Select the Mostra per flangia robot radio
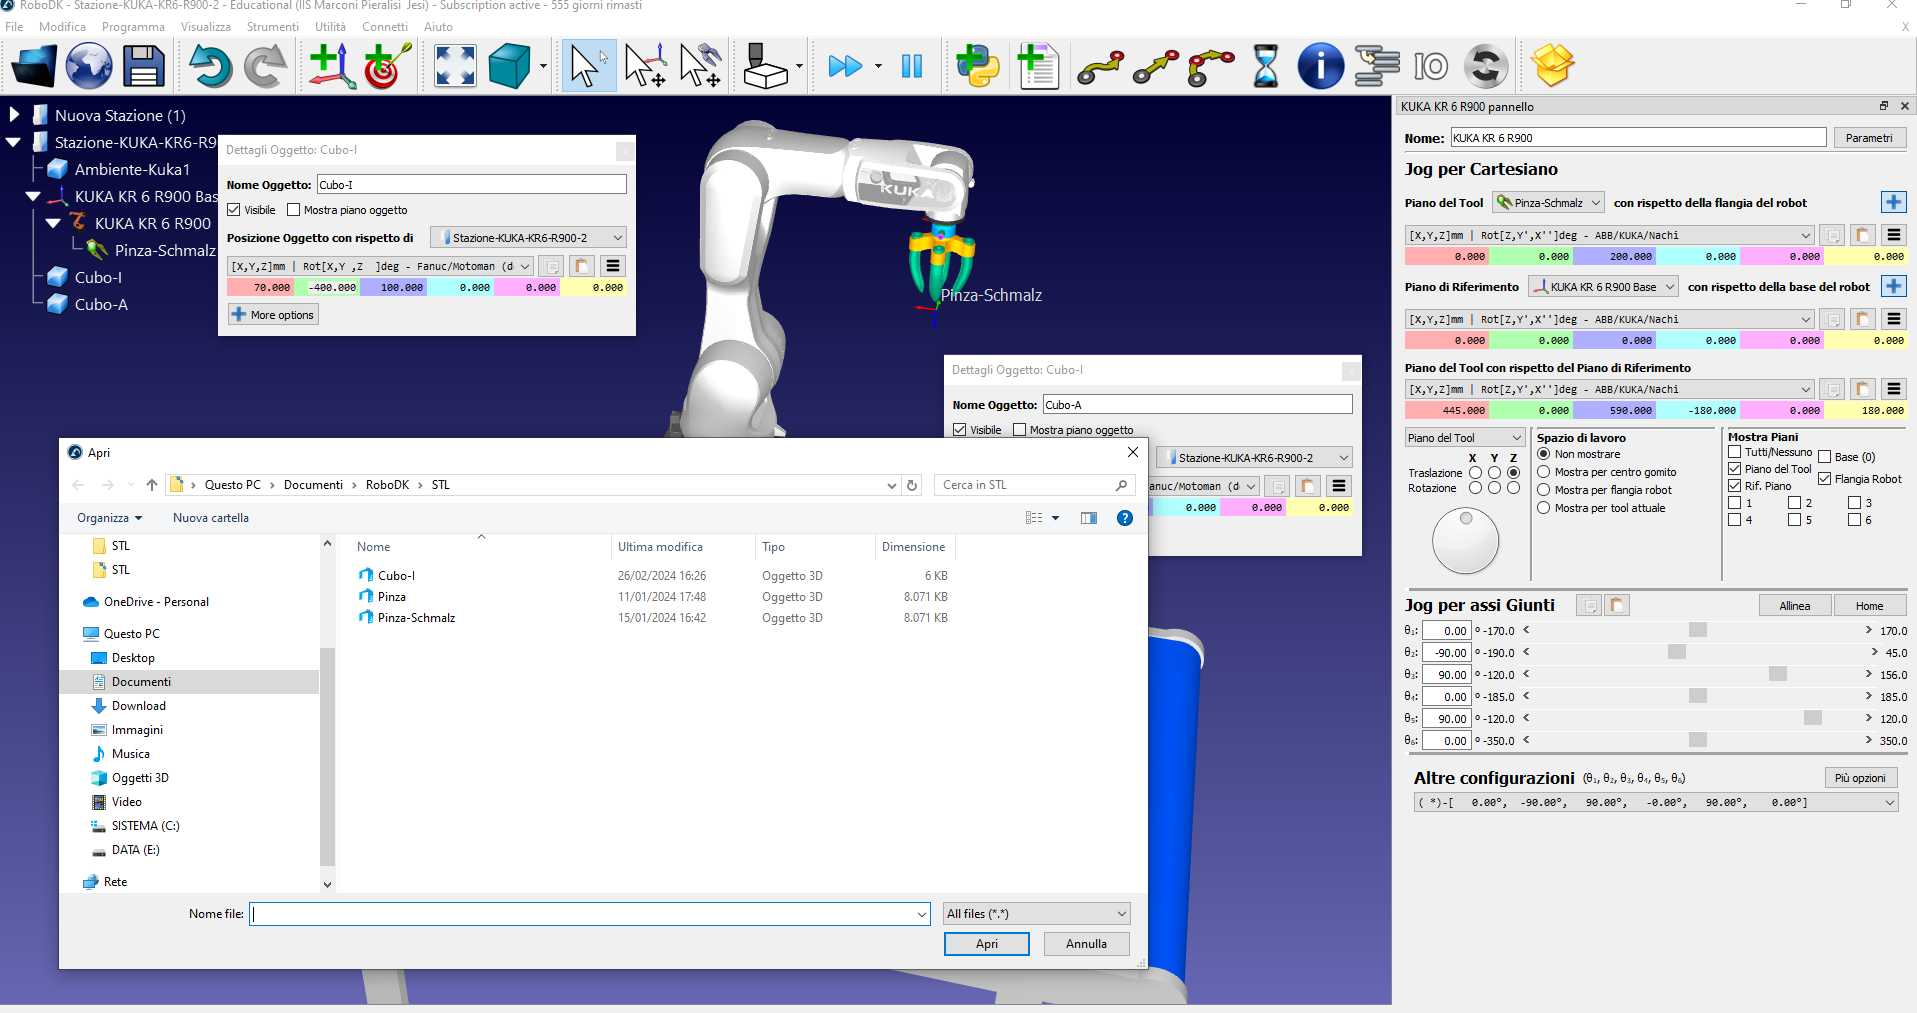 coord(1544,490)
